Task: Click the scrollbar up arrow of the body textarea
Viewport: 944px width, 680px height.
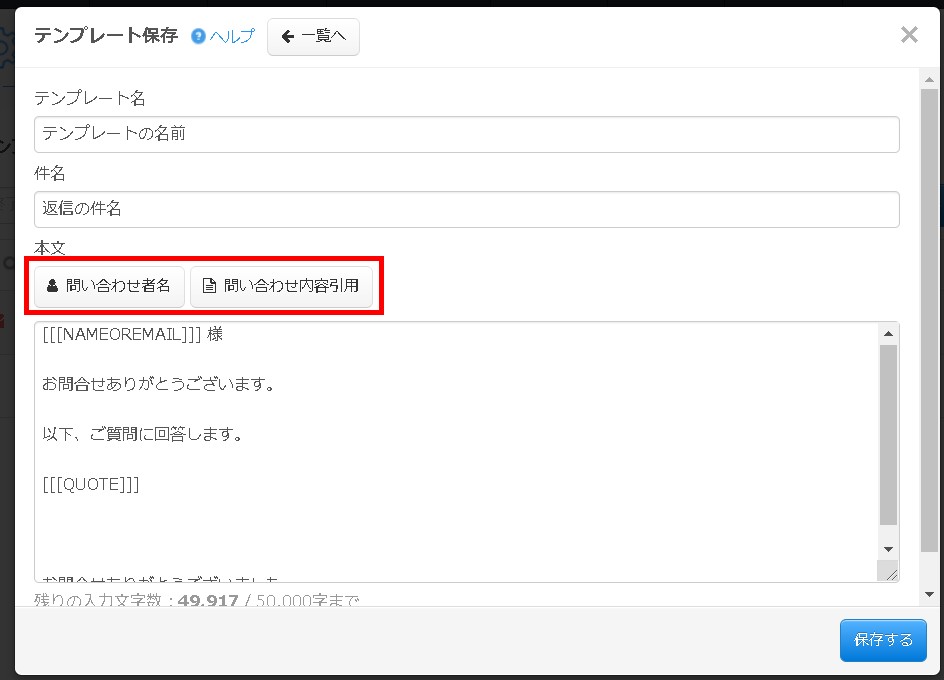Action: point(887,334)
